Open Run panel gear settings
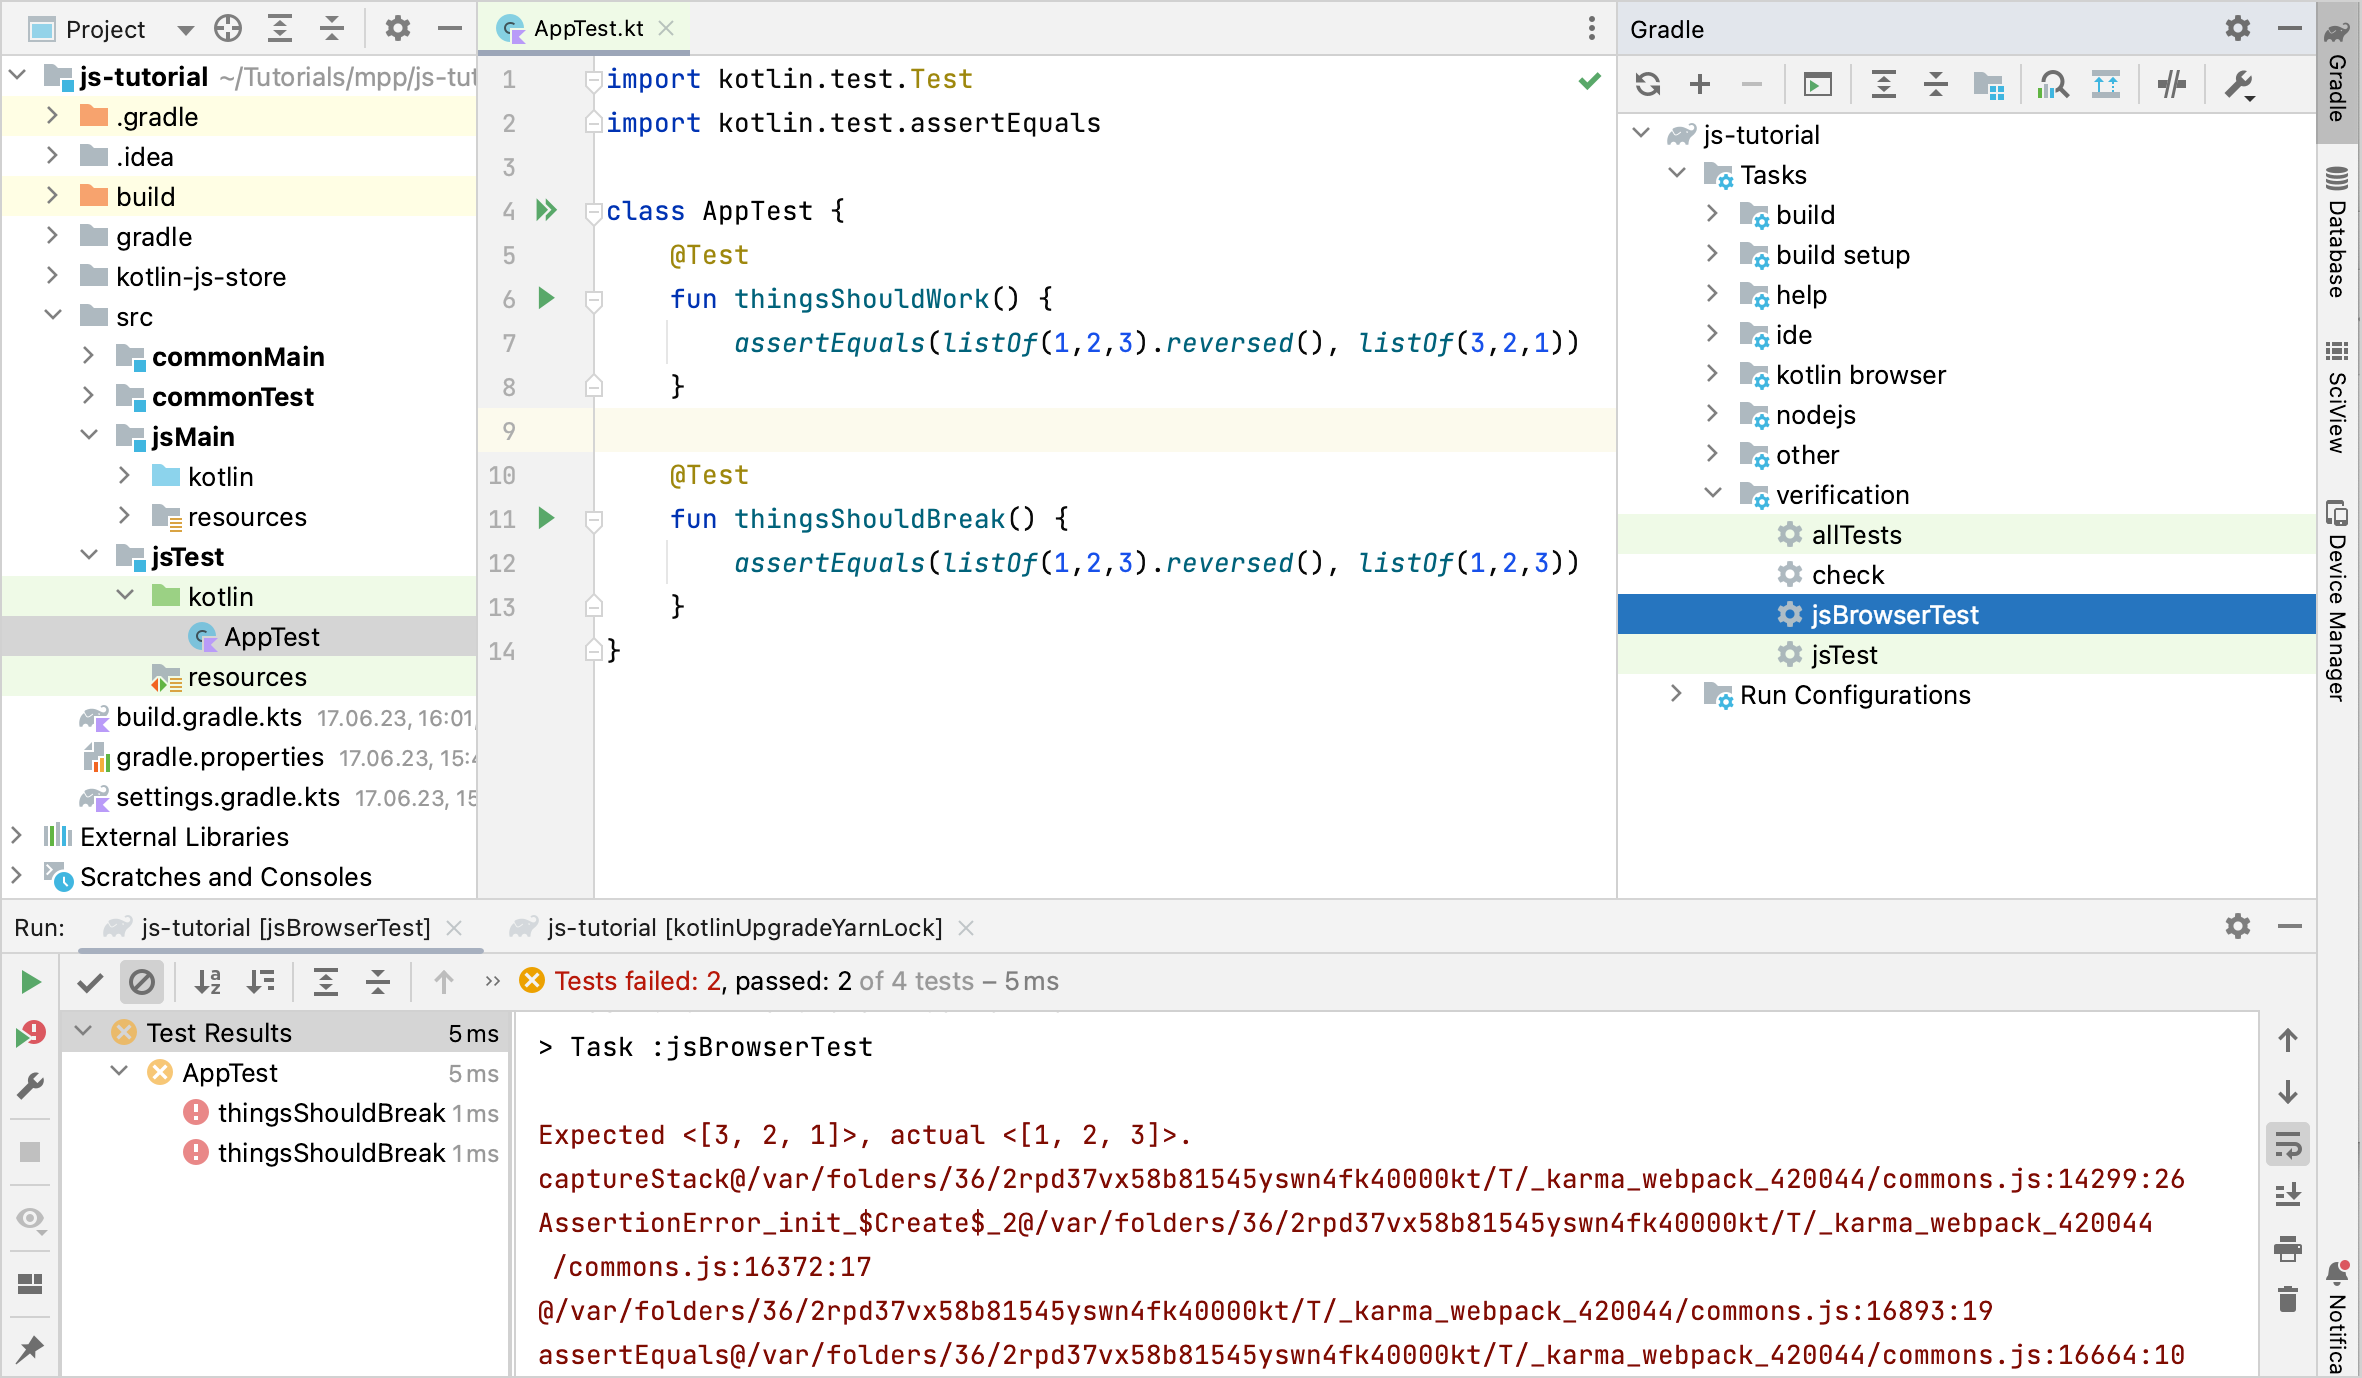This screenshot has height=1378, width=2362. pos(2238,926)
